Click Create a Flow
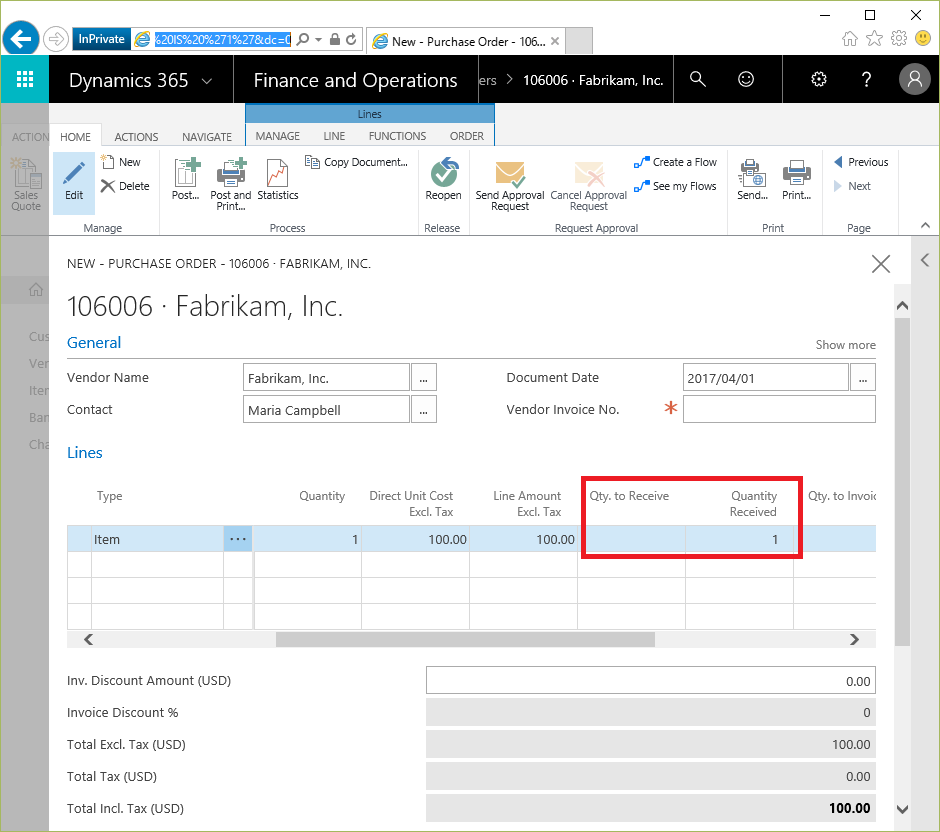 [x=676, y=162]
